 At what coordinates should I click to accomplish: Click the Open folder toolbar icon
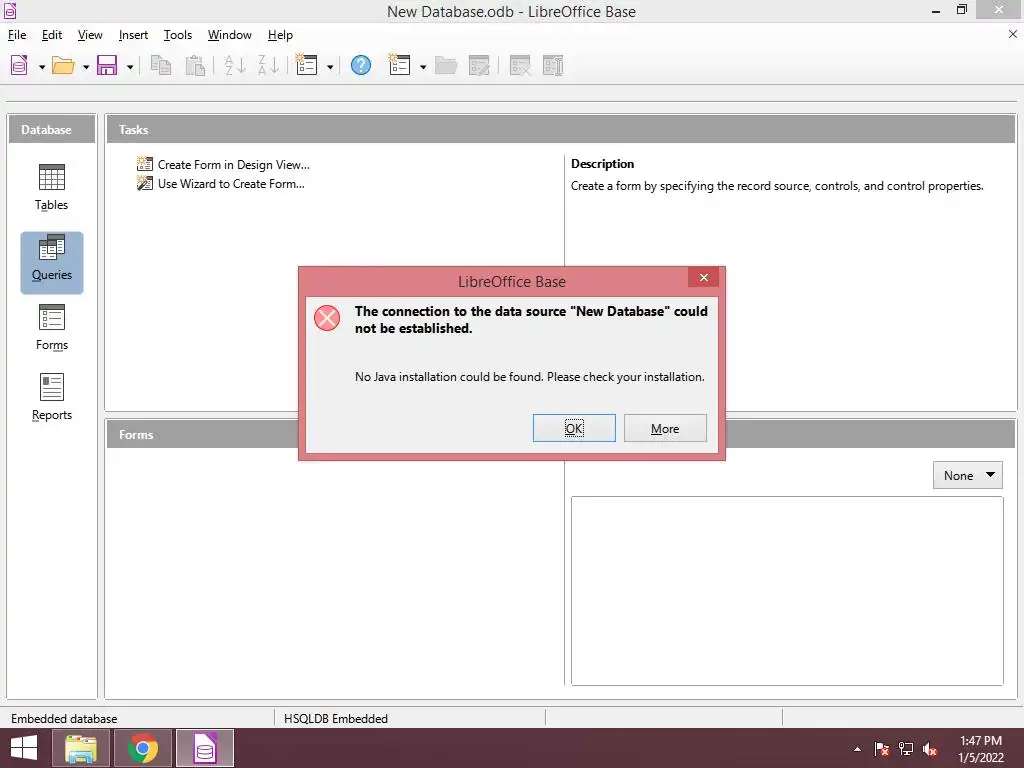pos(63,65)
